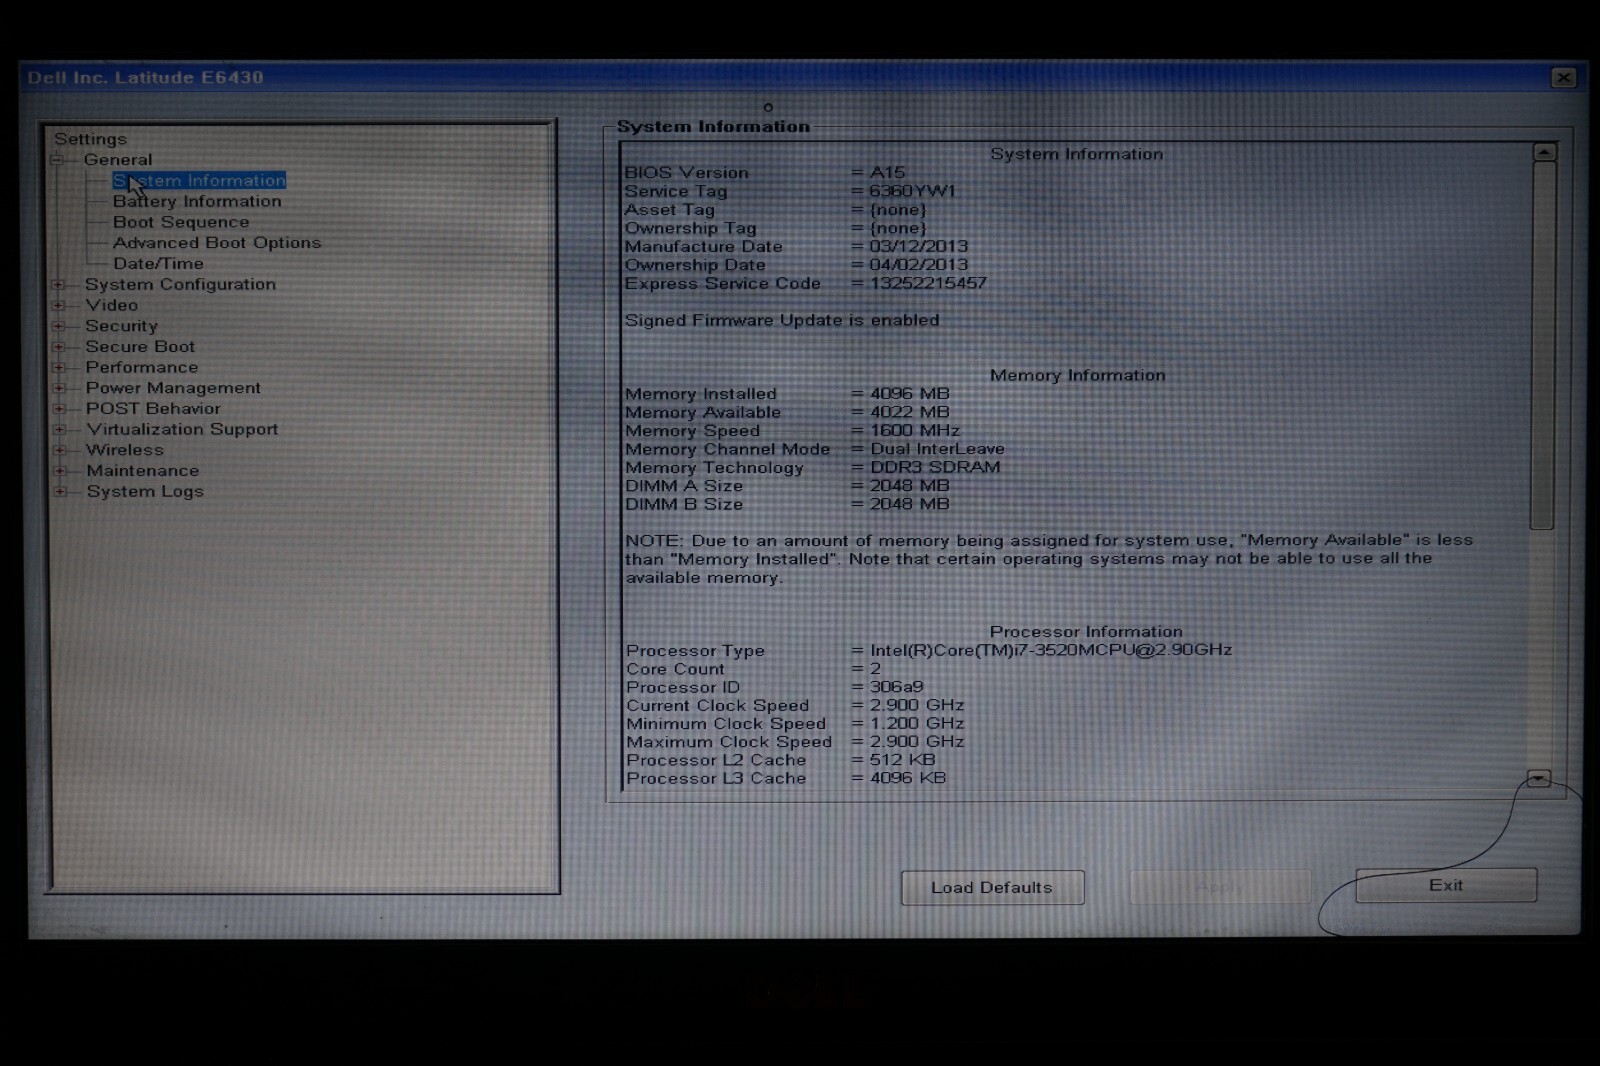Click the Ownership Date 04/02/2013

[x=918, y=265]
